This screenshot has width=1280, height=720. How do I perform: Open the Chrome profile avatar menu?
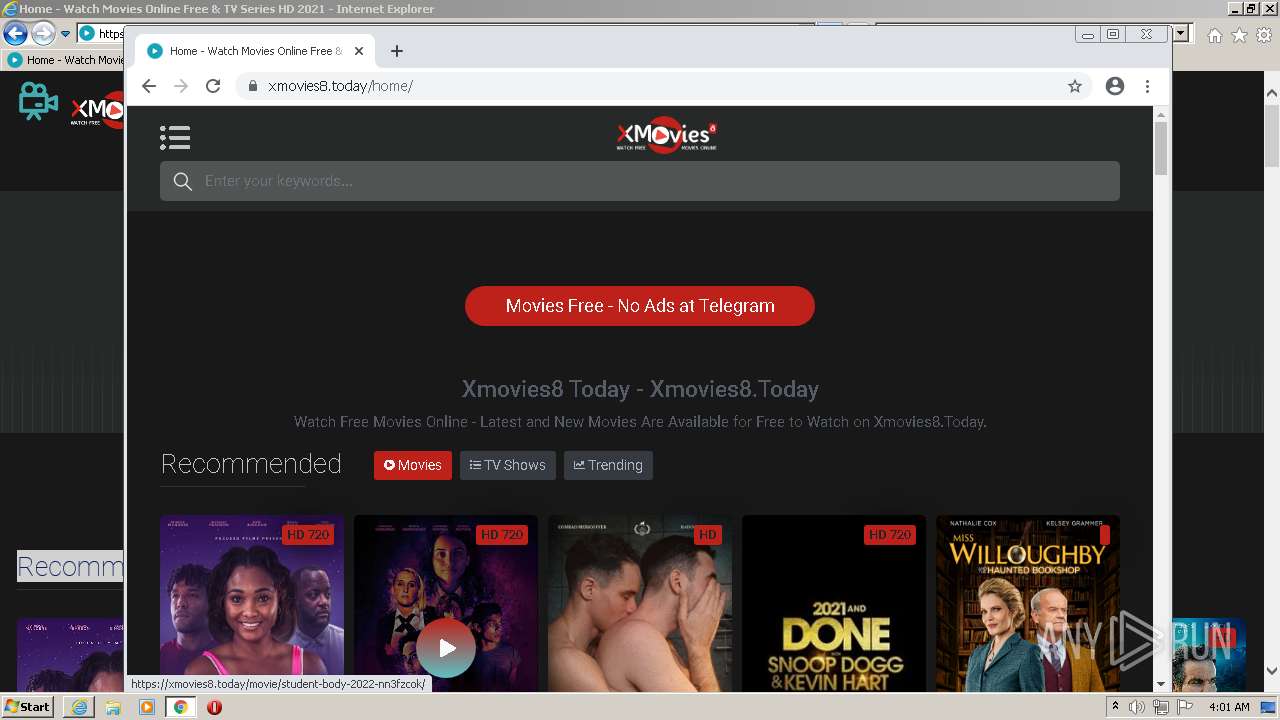pos(1115,86)
